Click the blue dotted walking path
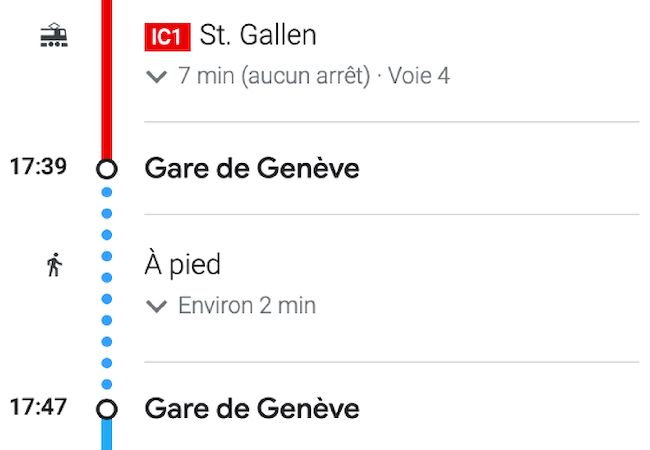 coord(107,290)
